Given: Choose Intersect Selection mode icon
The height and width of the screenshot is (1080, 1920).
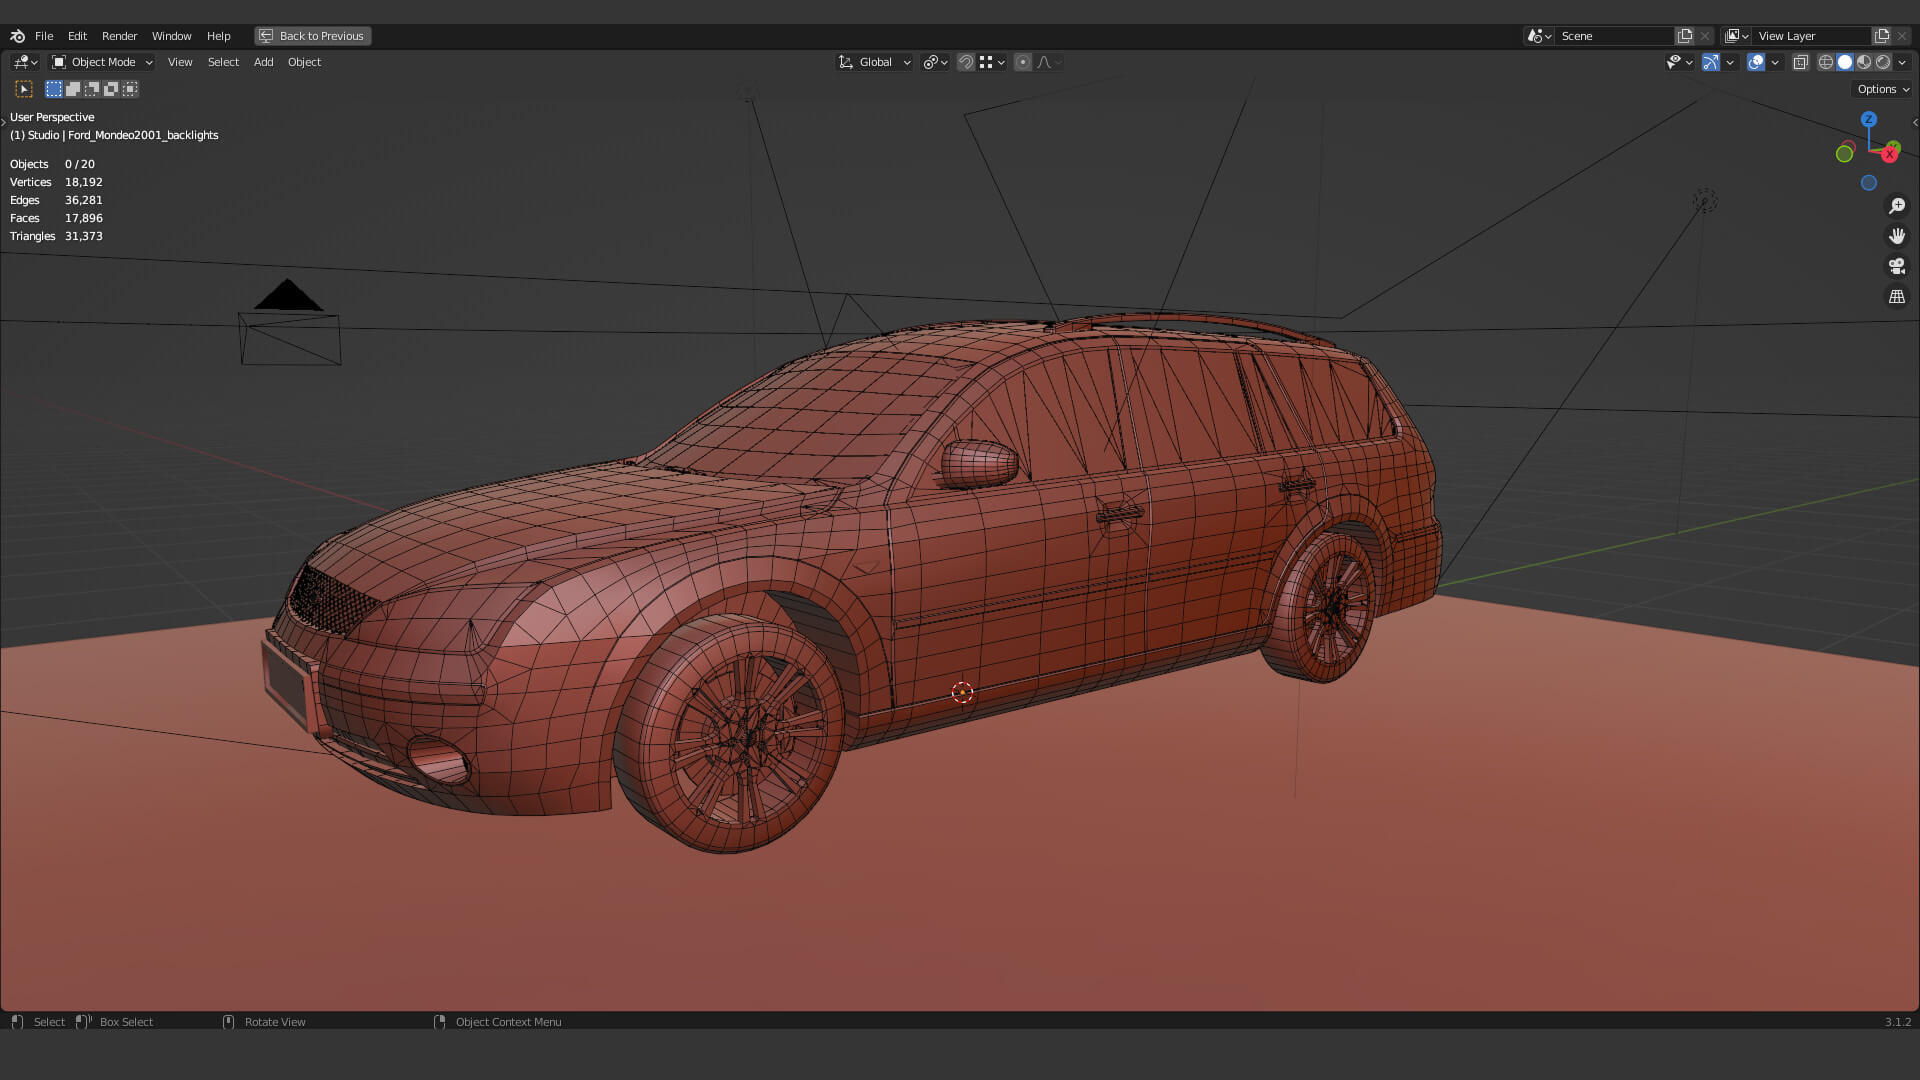Looking at the screenshot, I should 130,89.
